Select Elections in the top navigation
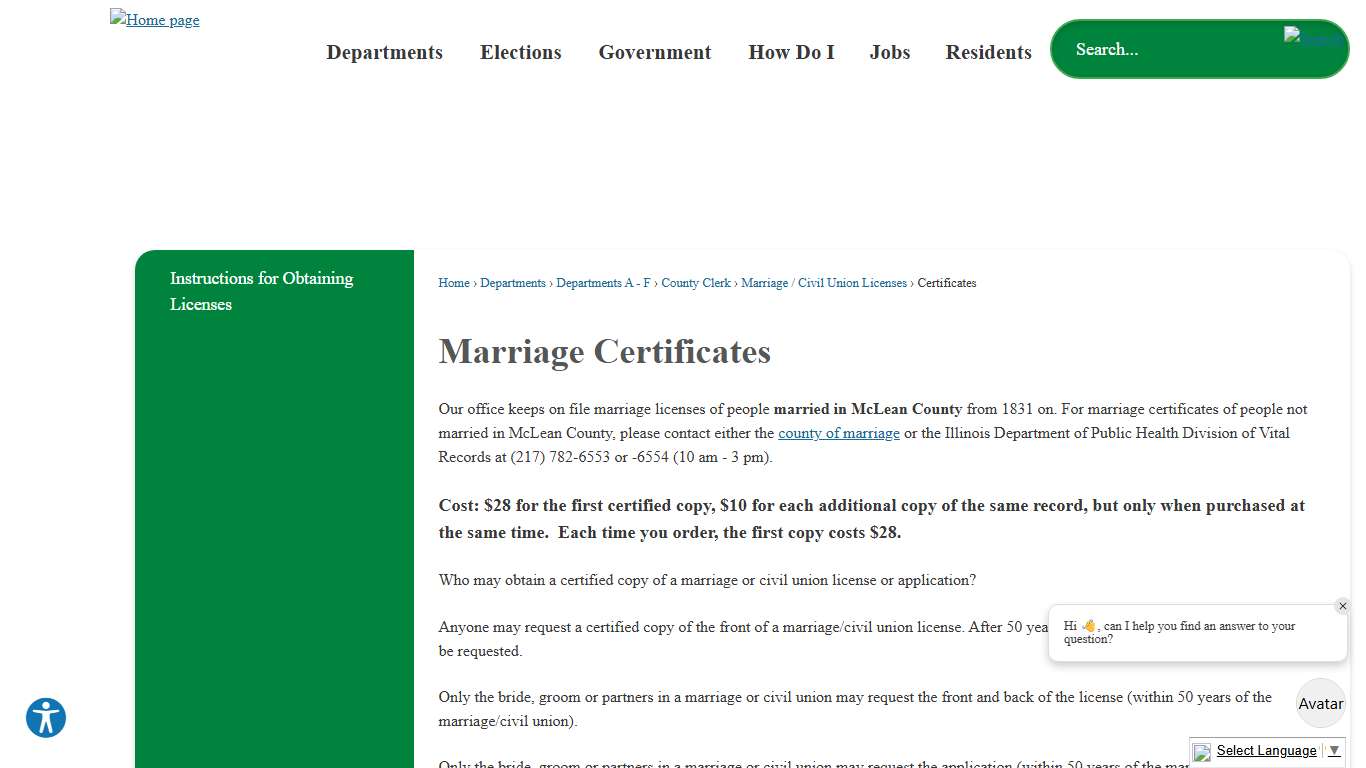1366x768 pixels. [x=520, y=52]
